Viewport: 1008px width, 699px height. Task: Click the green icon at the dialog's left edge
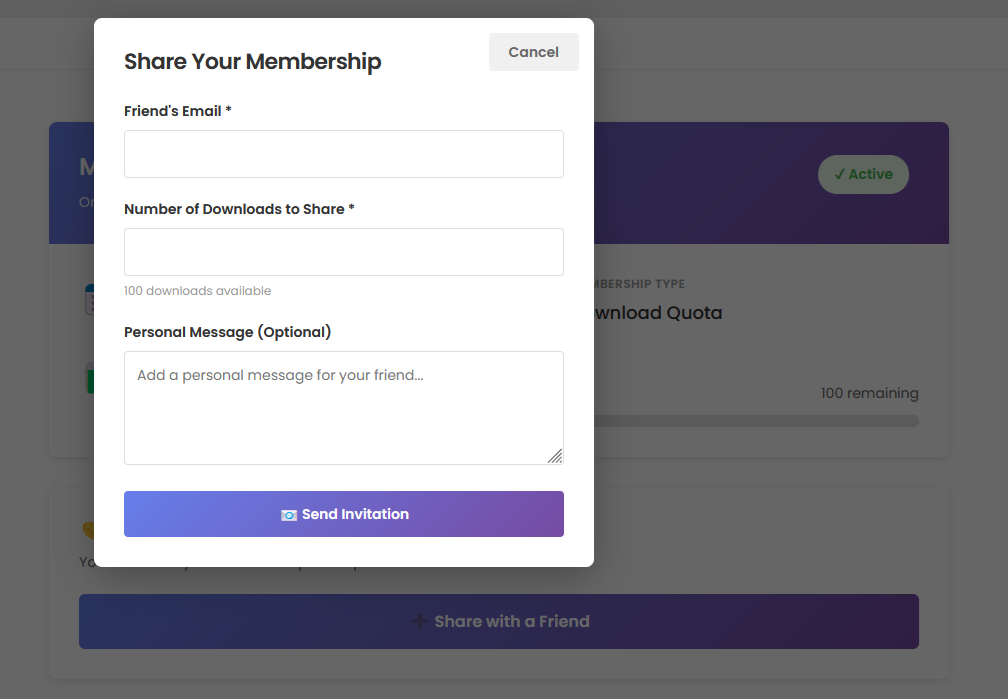(x=89, y=379)
